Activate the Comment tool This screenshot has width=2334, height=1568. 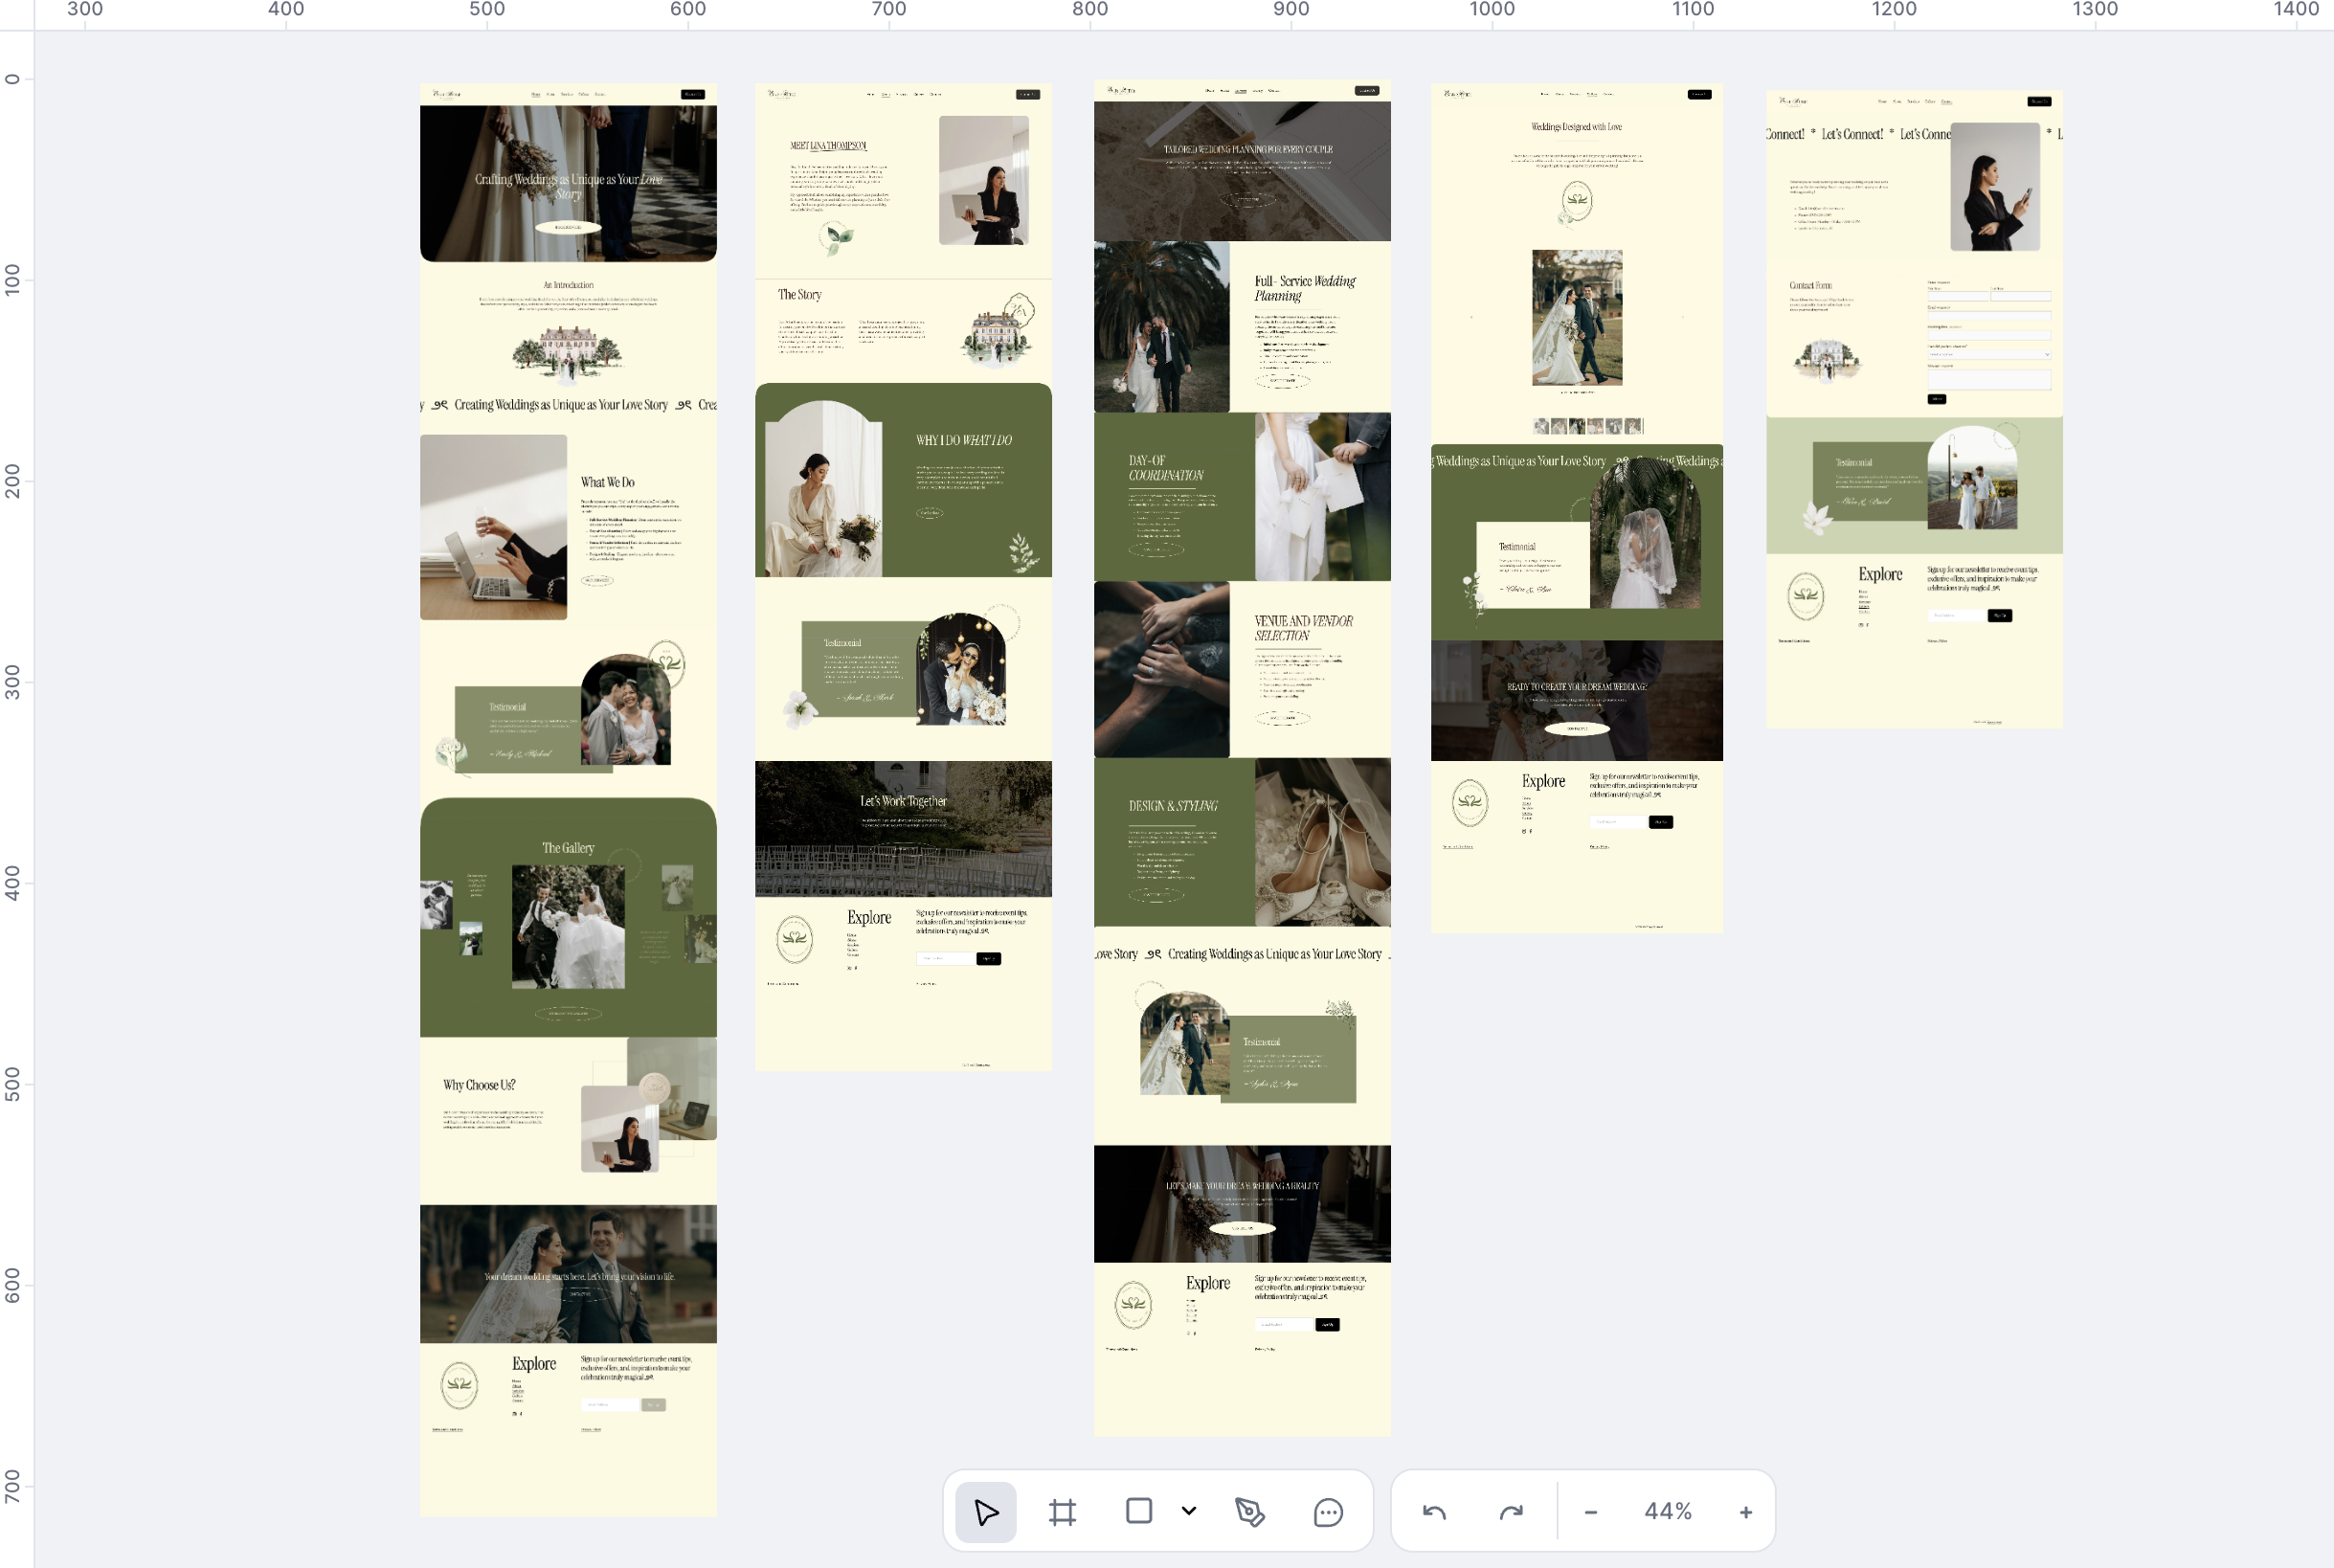point(1327,1512)
